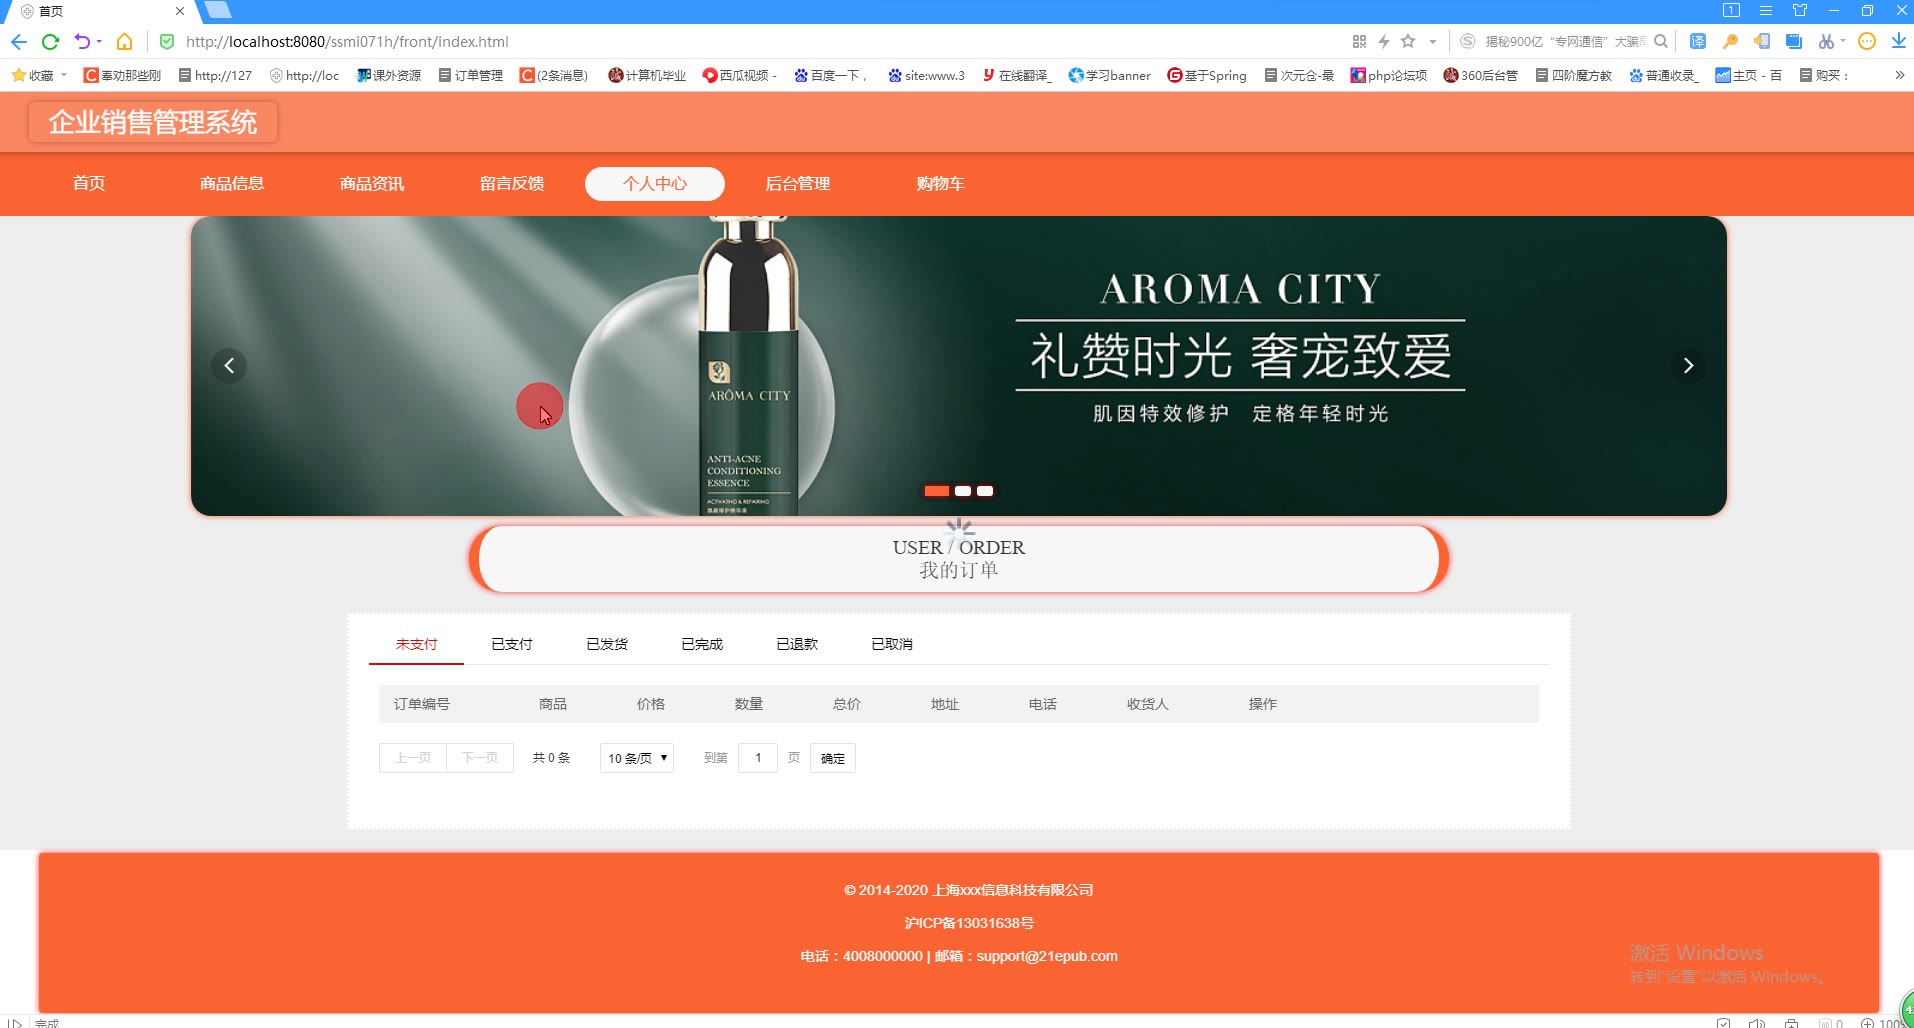Open the browser hamburger menu

pos(1766,10)
